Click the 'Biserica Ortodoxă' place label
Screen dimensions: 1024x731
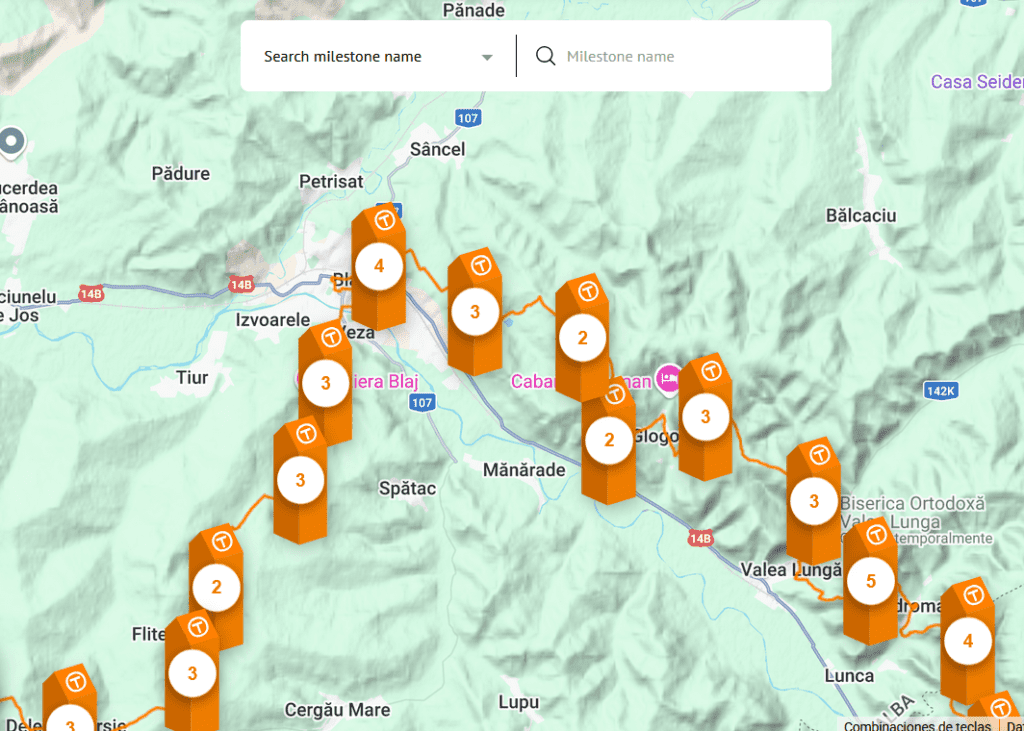912,504
